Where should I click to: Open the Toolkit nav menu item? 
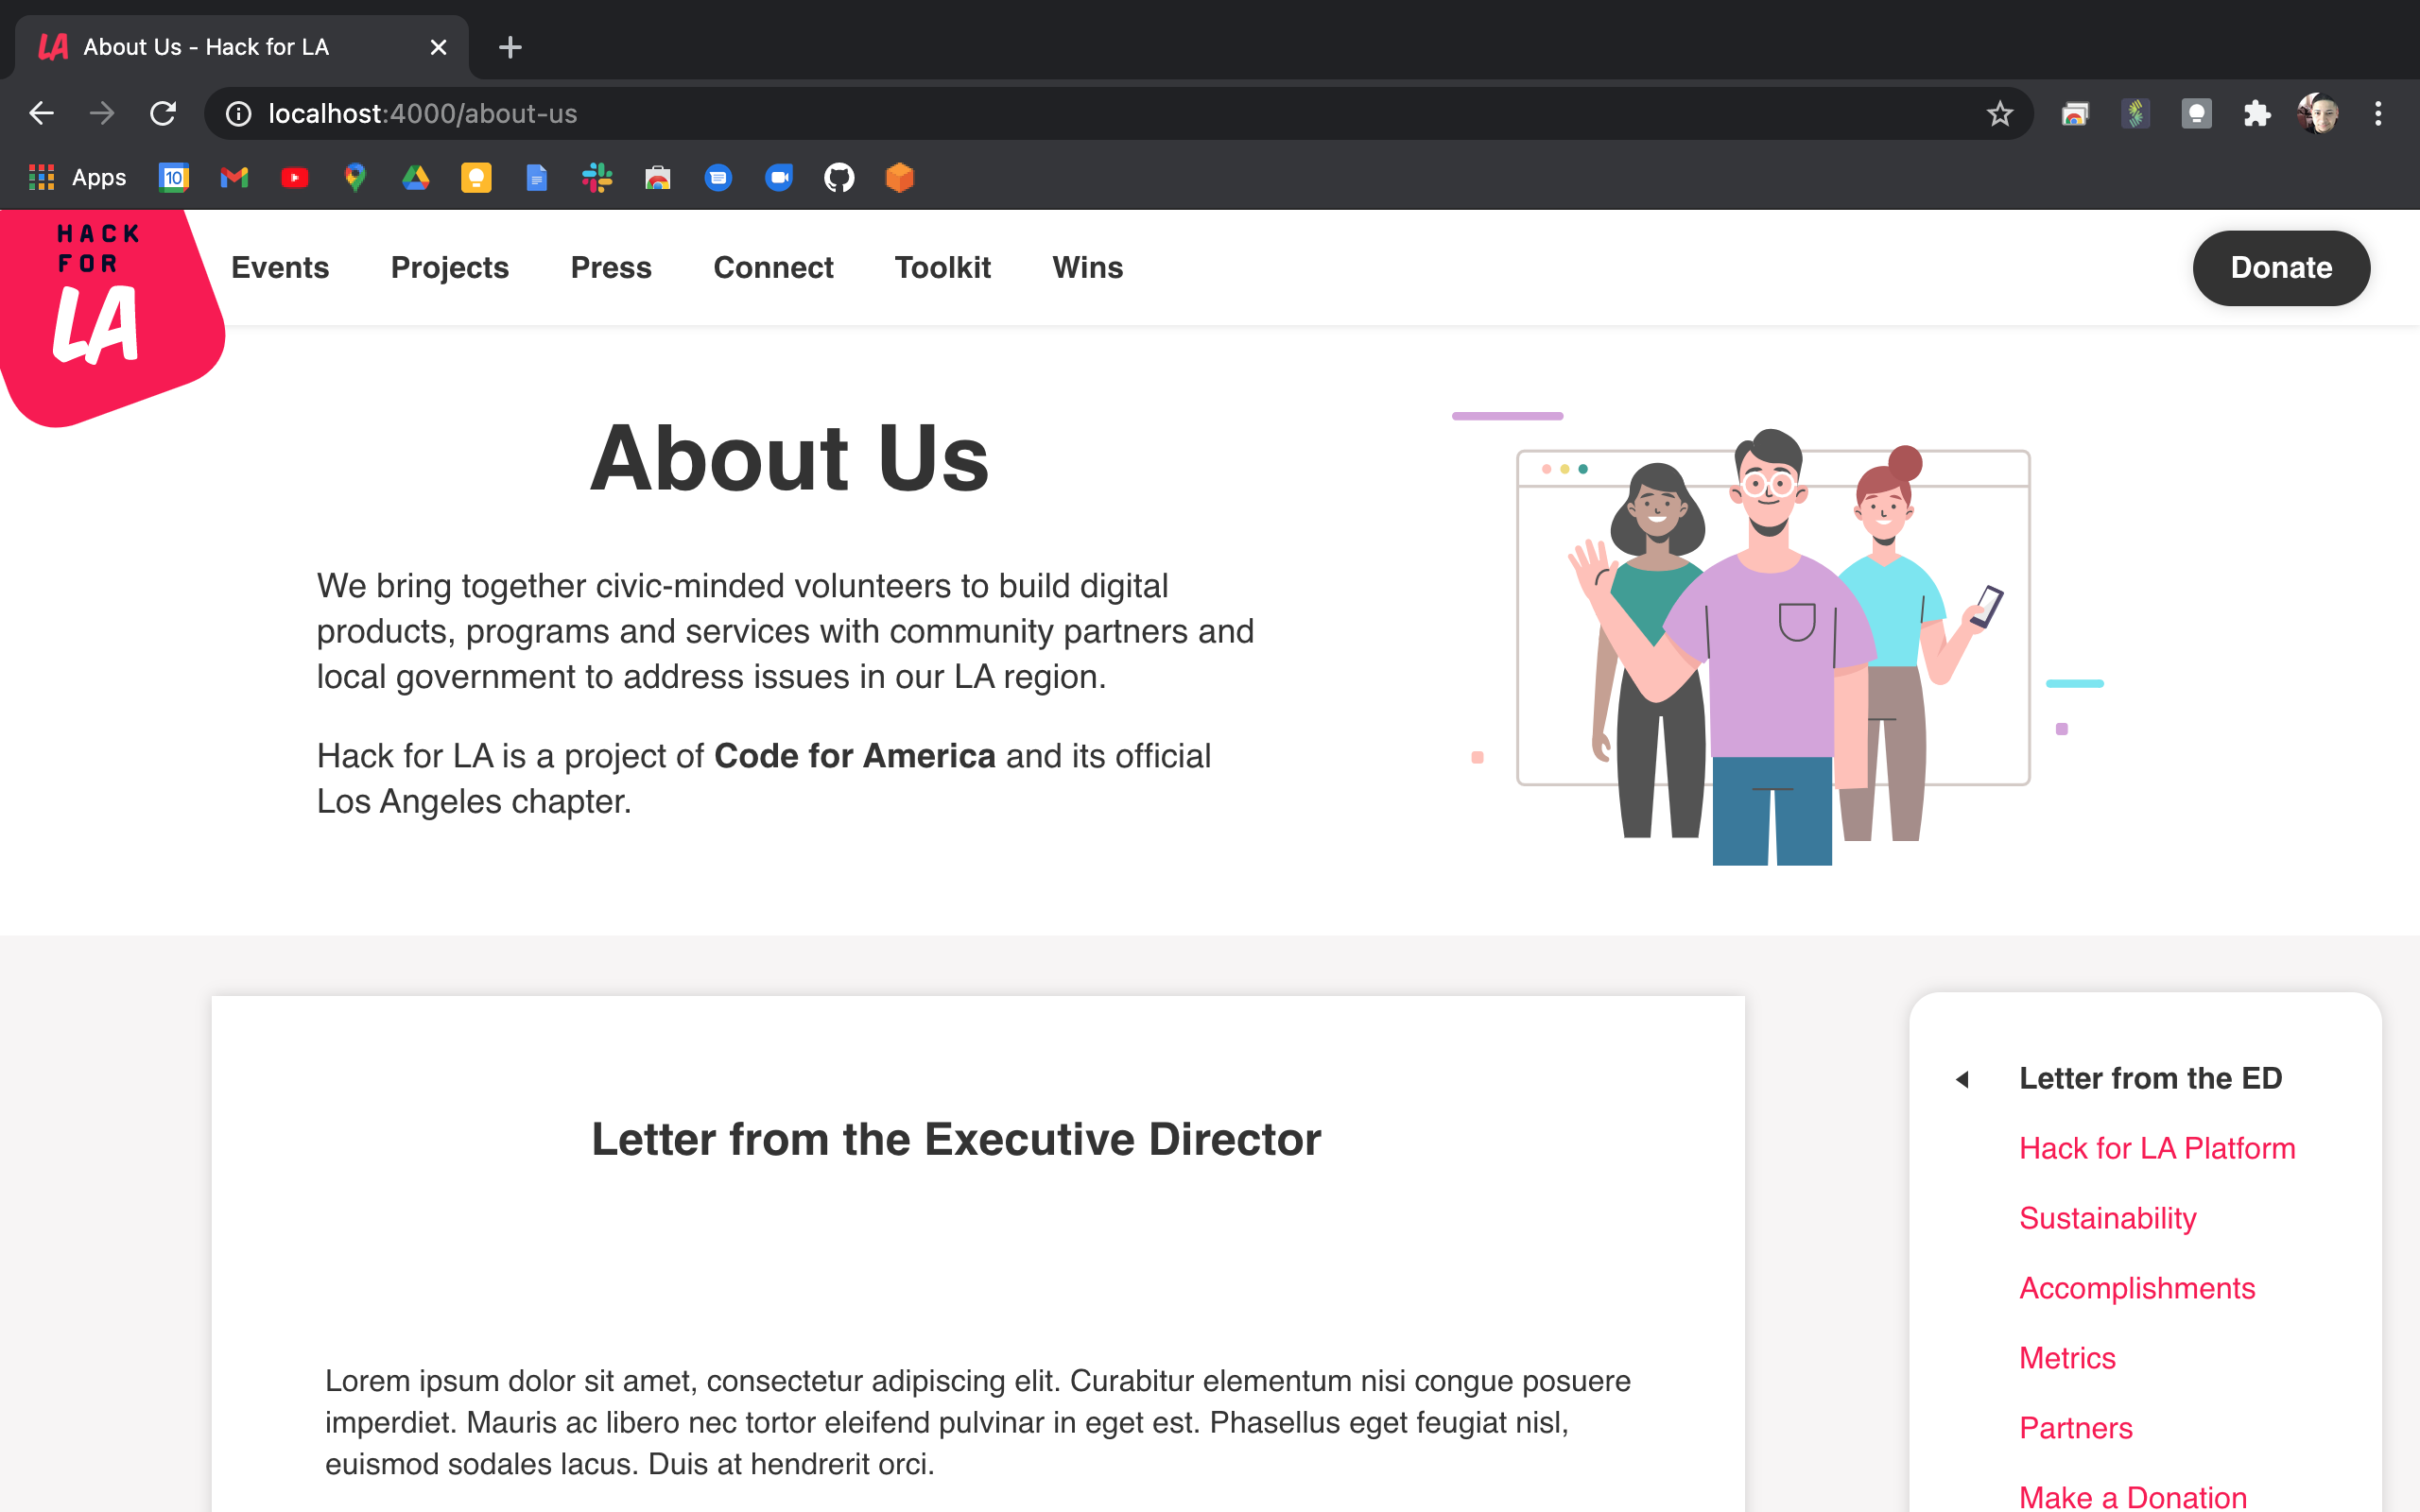942,268
